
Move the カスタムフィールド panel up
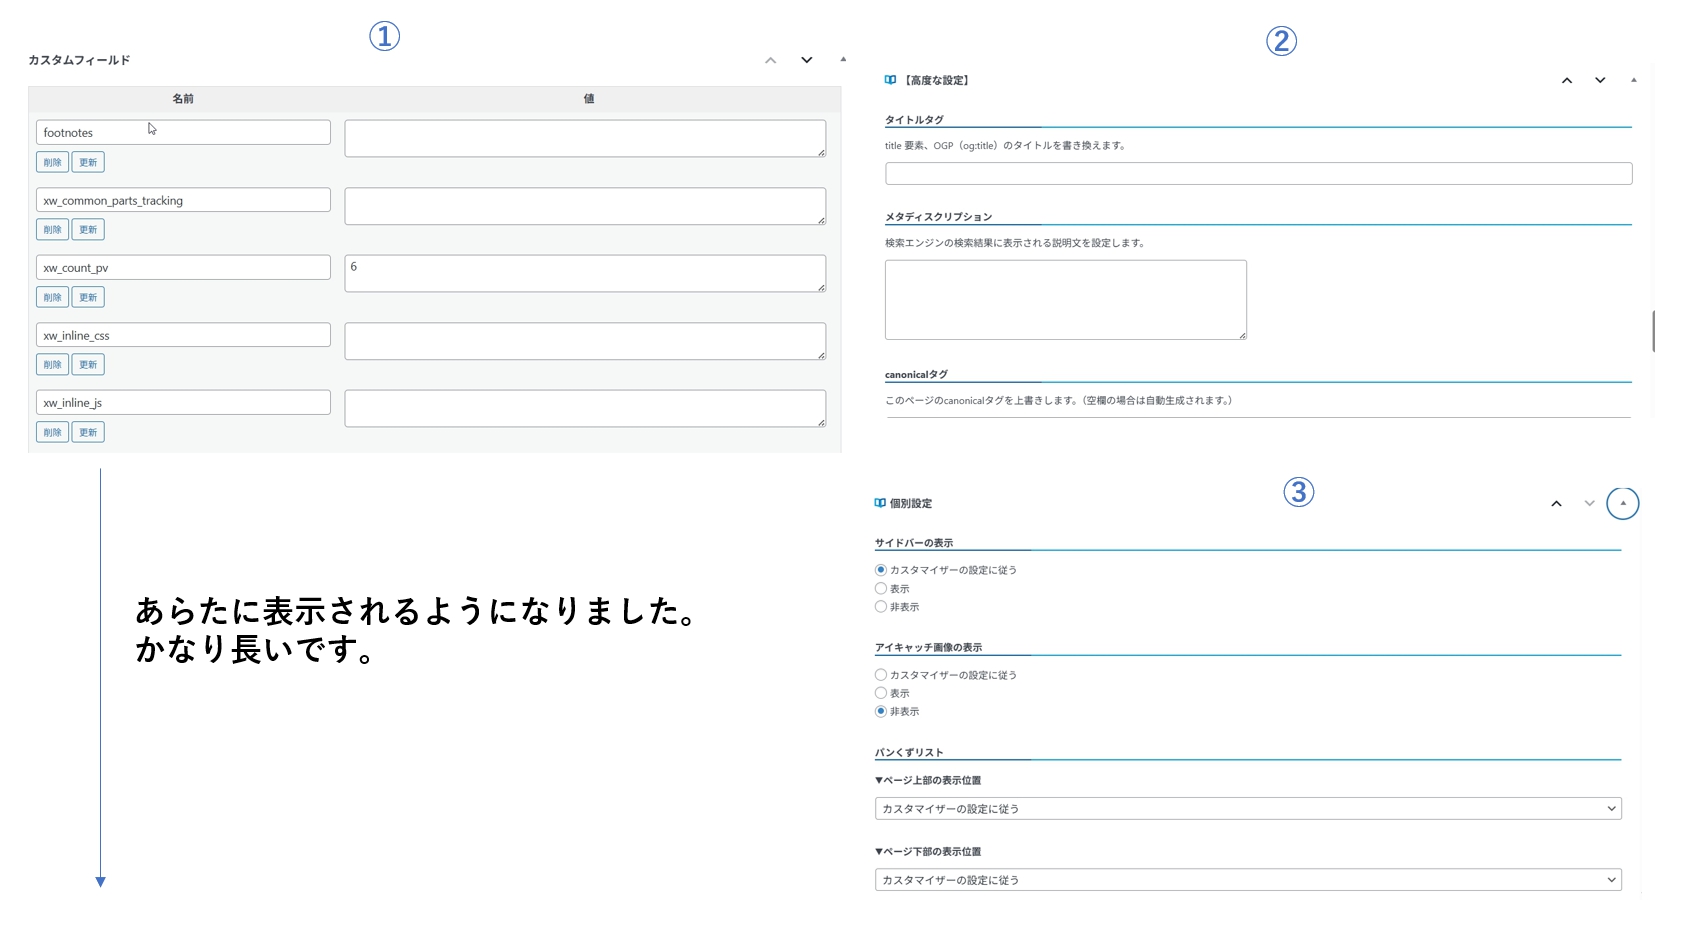click(x=770, y=60)
